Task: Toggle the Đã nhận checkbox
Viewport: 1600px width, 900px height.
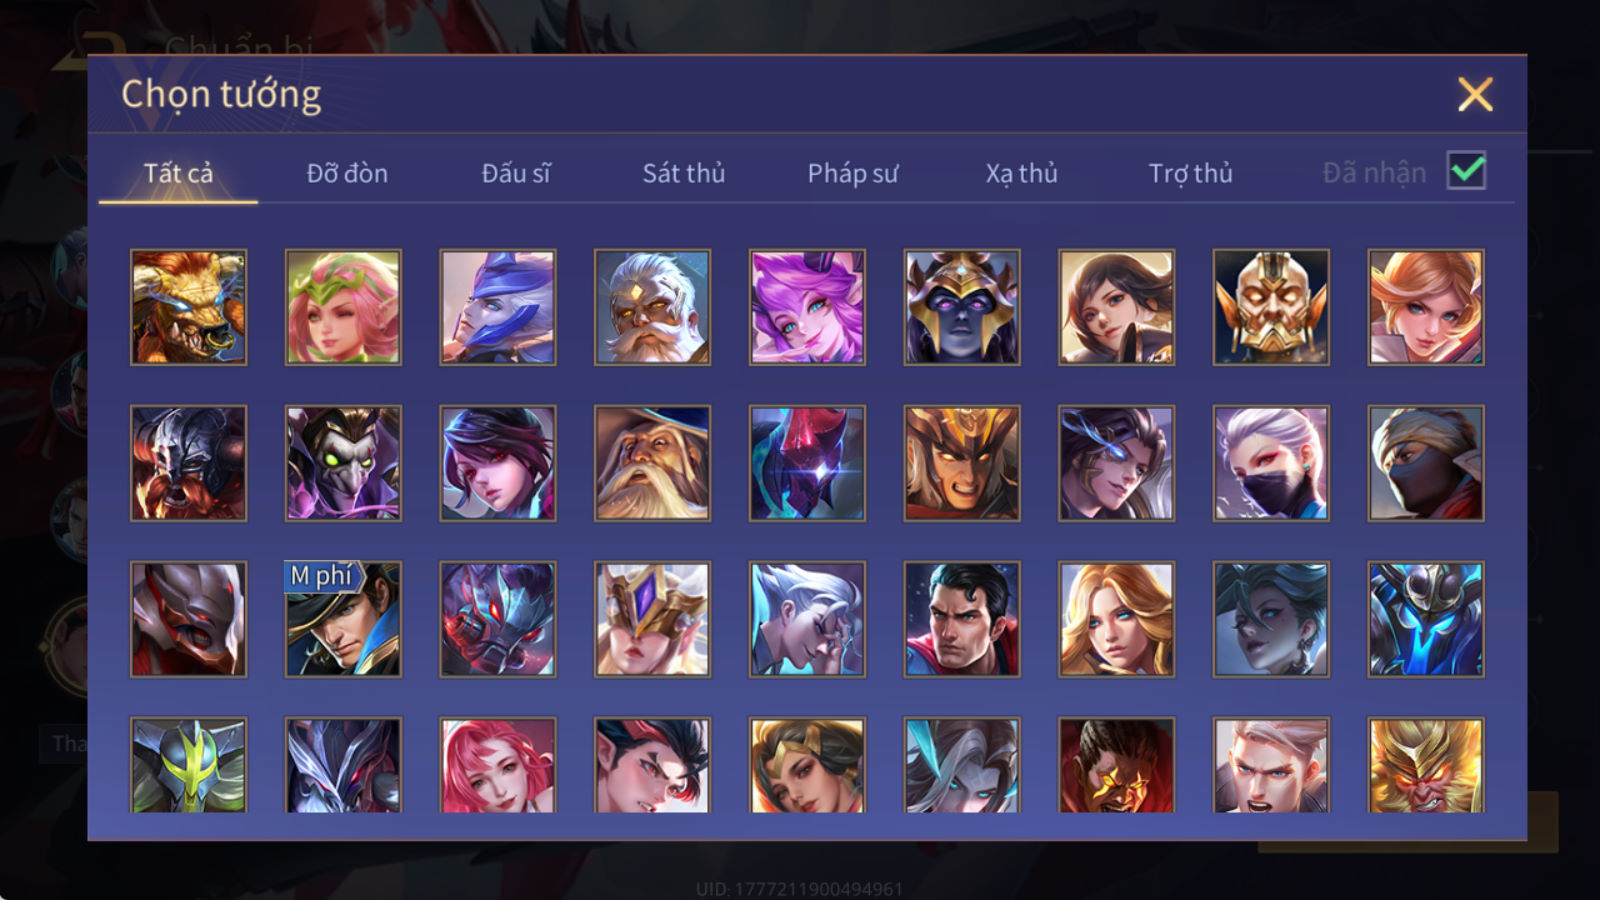Action: [1466, 171]
